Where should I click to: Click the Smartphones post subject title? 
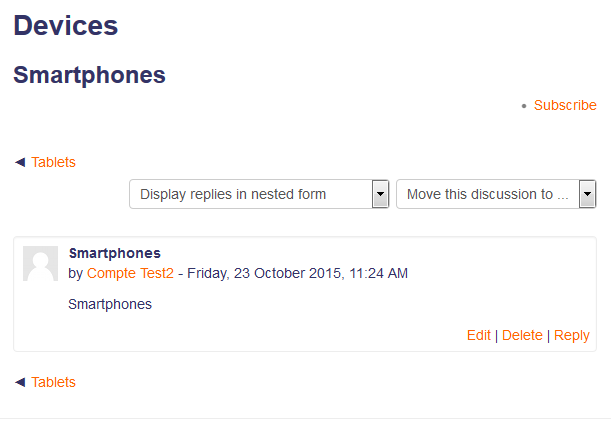coord(115,253)
